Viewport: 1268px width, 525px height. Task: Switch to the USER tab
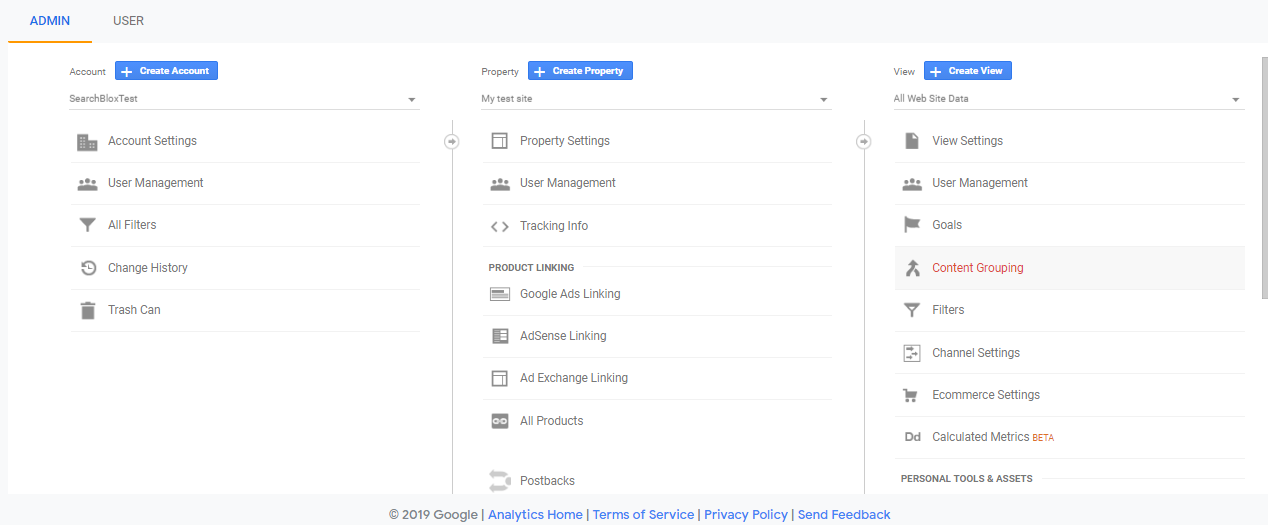click(129, 21)
